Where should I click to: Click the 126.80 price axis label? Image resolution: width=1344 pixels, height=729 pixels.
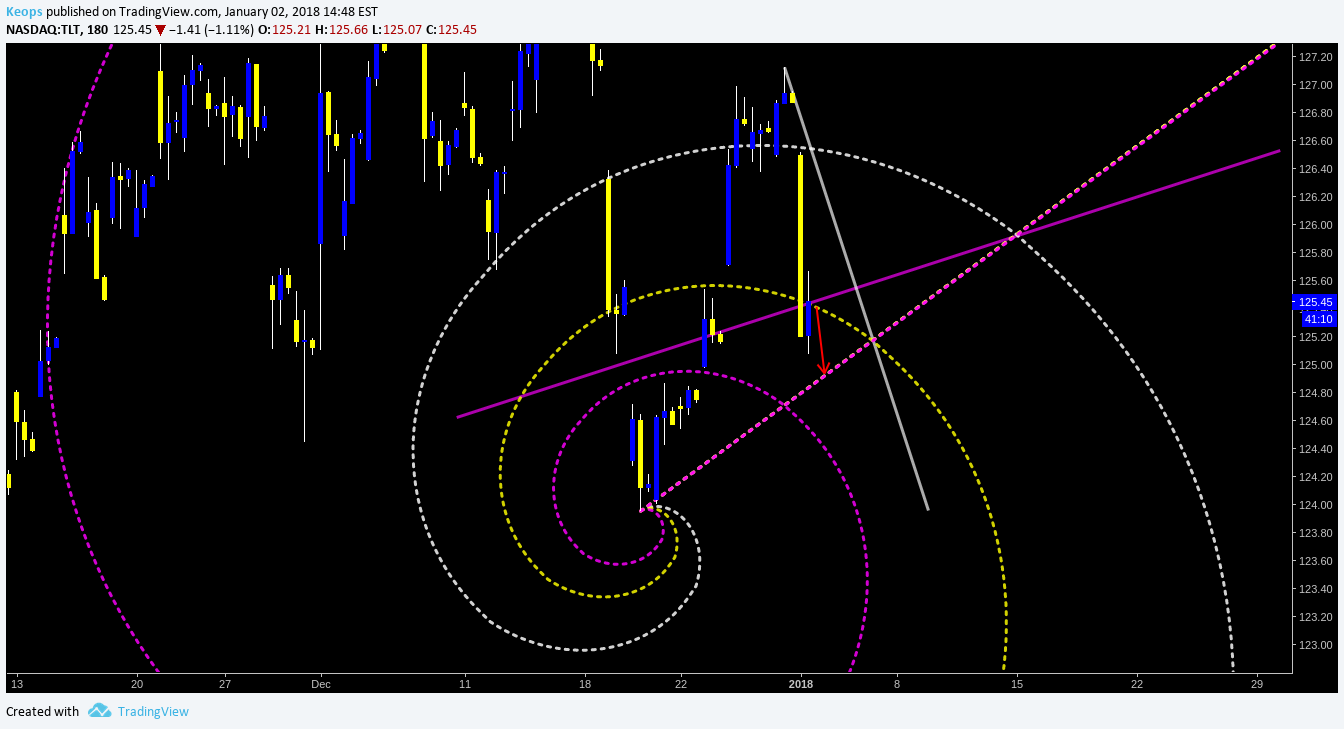click(x=1315, y=113)
